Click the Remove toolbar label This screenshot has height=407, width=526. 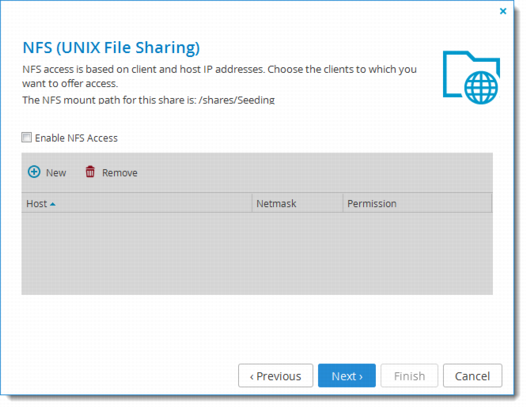point(120,173)
